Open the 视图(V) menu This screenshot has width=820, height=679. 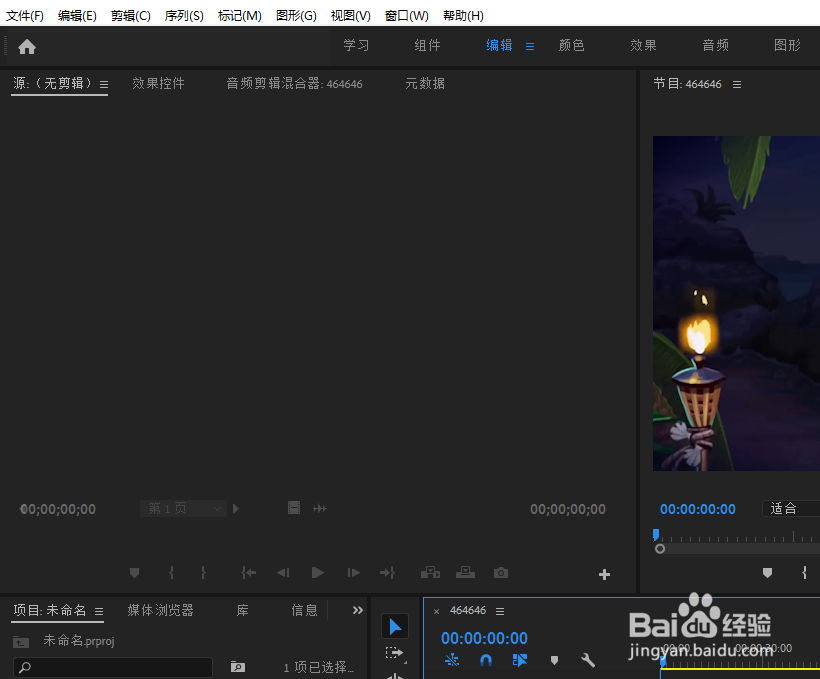tap(350, 16)
